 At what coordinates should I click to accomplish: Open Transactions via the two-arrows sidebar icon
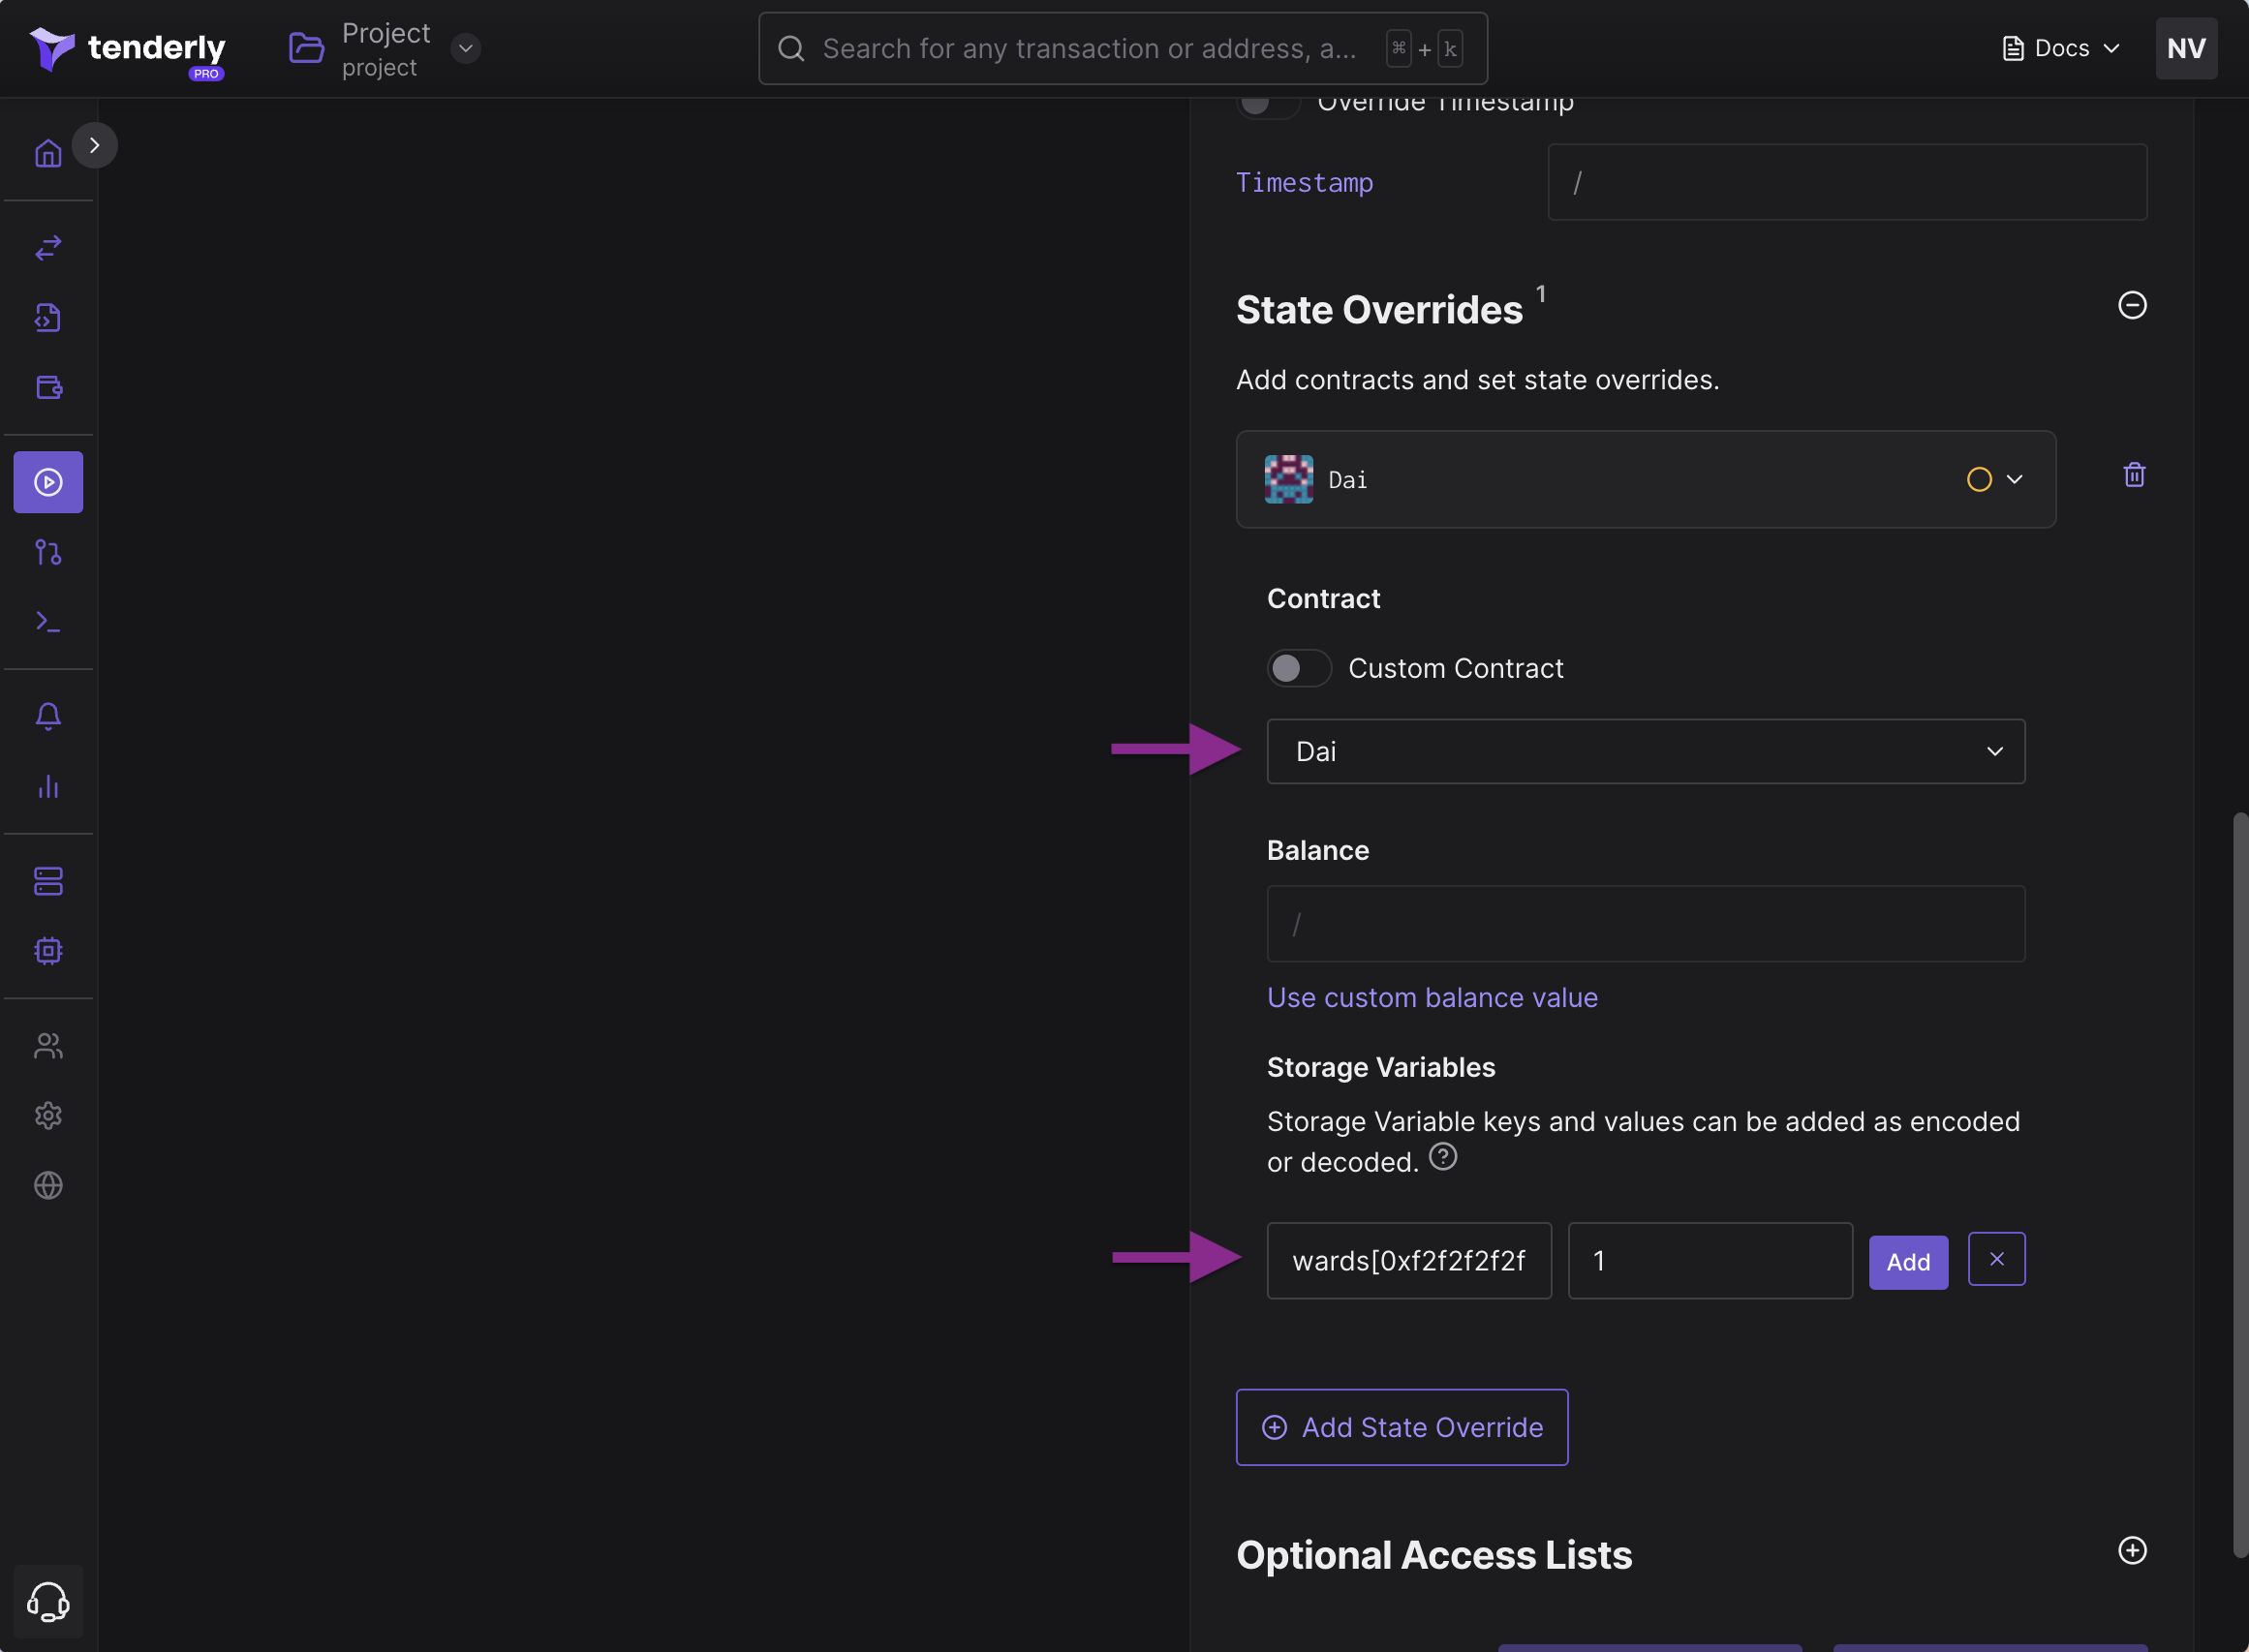[48, 247]
